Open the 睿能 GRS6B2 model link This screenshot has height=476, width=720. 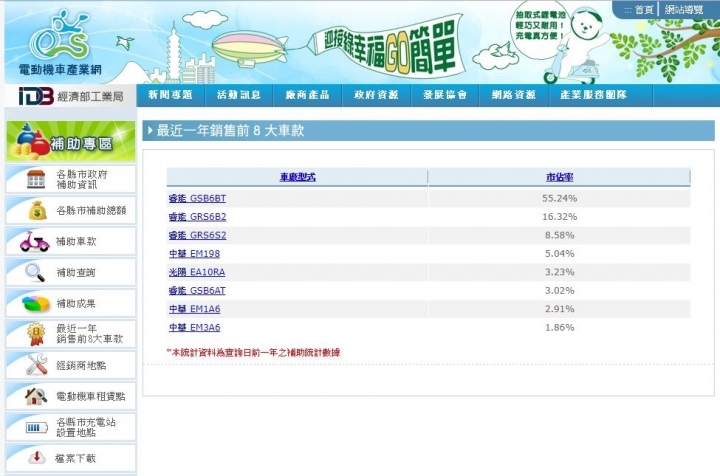pyautogui.click(x=197, y=217)
